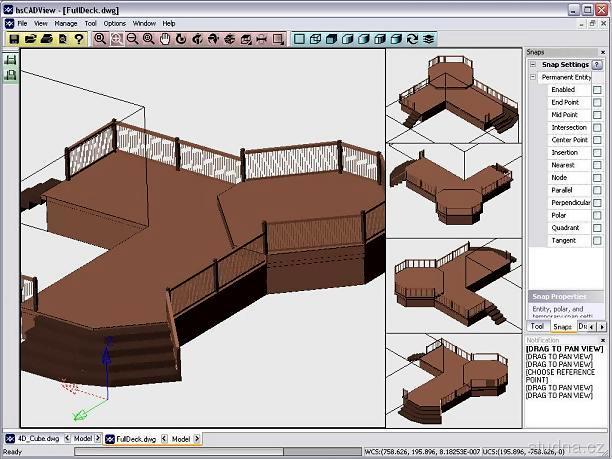
Task: Click left arrow beside 4D_Cube.dwg Model tab
Action: [67, 438]
